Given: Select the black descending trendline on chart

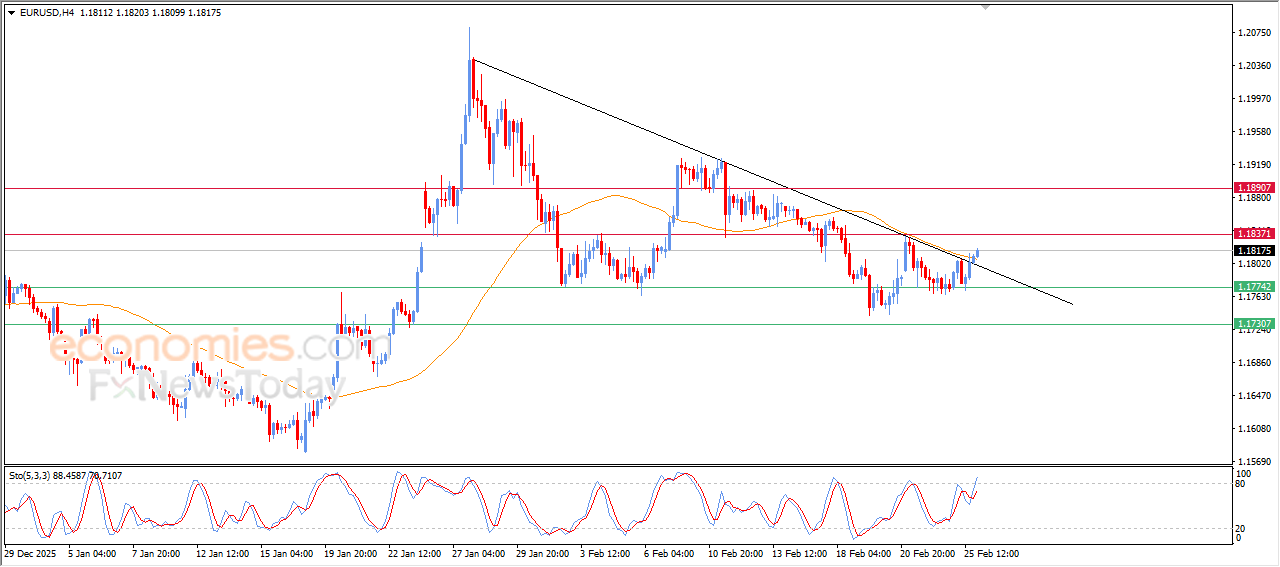Looking at the screenshot, I should [772, 182].
